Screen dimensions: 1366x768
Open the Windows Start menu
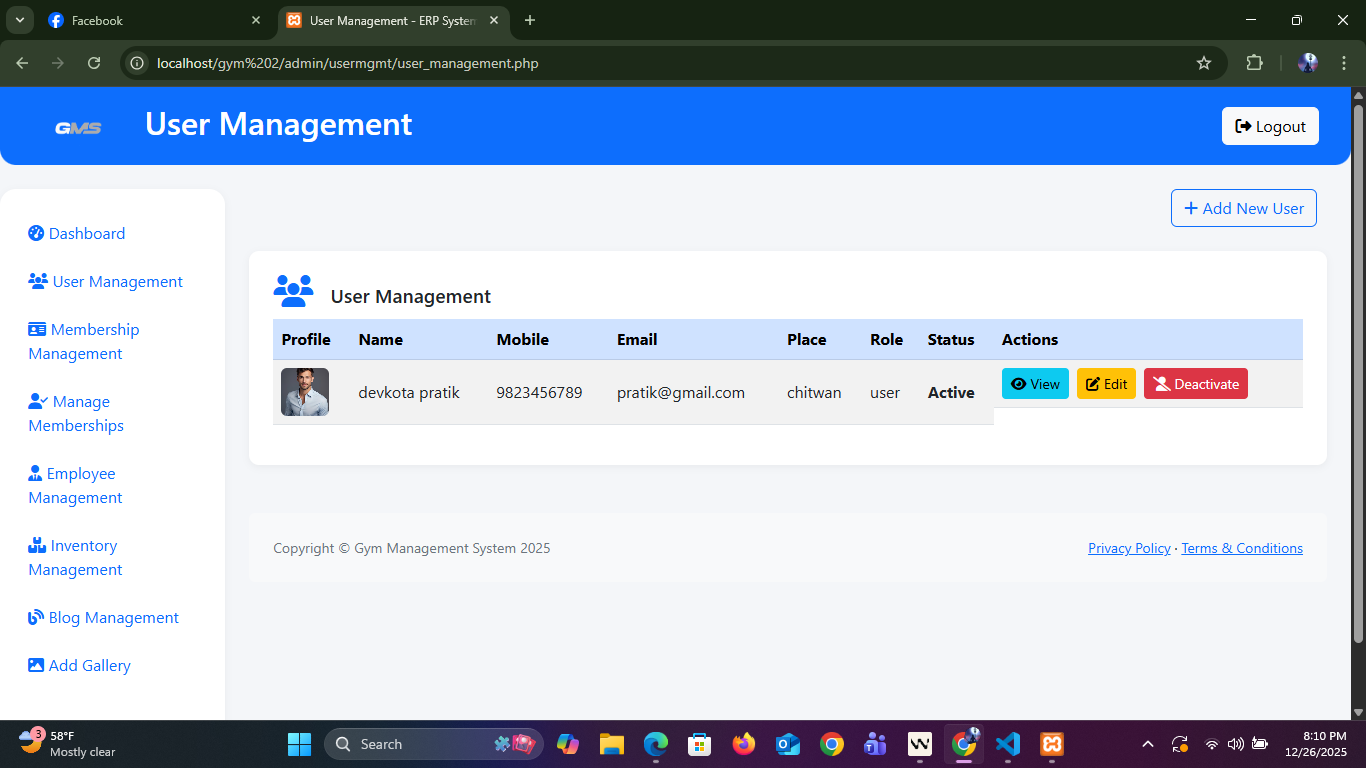pos(299,744)
